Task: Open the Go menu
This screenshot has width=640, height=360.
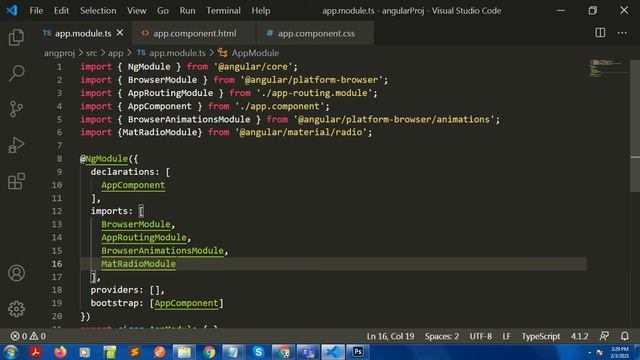Action: [163, 11]
